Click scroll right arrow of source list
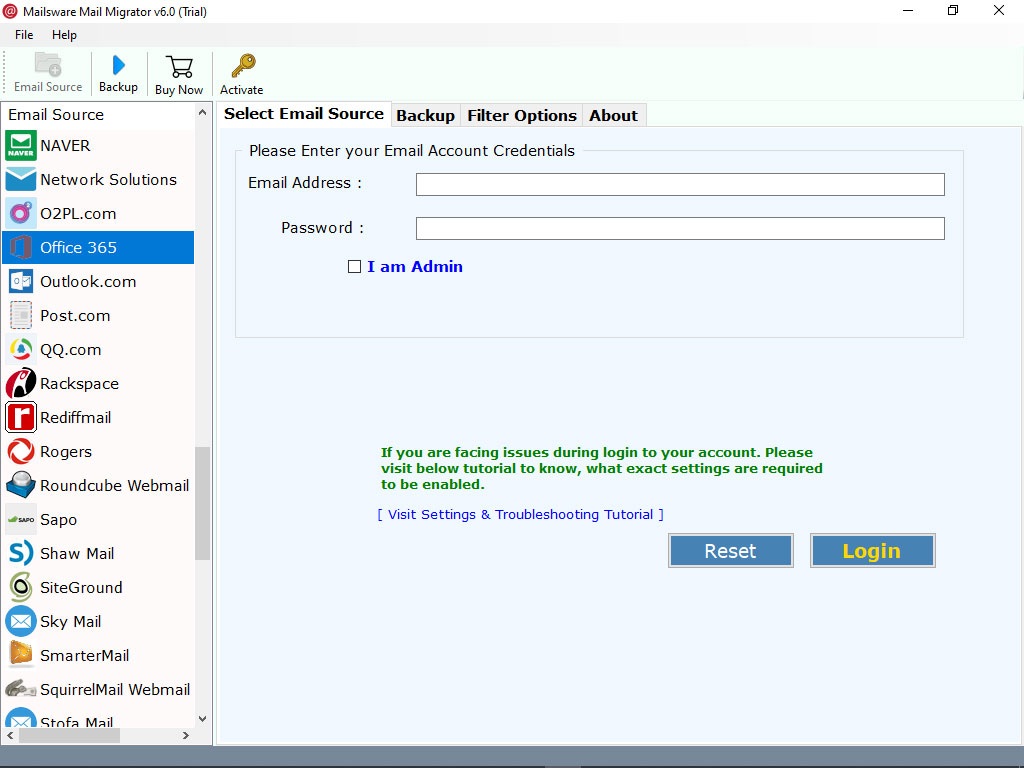Image resolution: width=1024 pixels, height=768 pixels. click(x=186, y=735)
